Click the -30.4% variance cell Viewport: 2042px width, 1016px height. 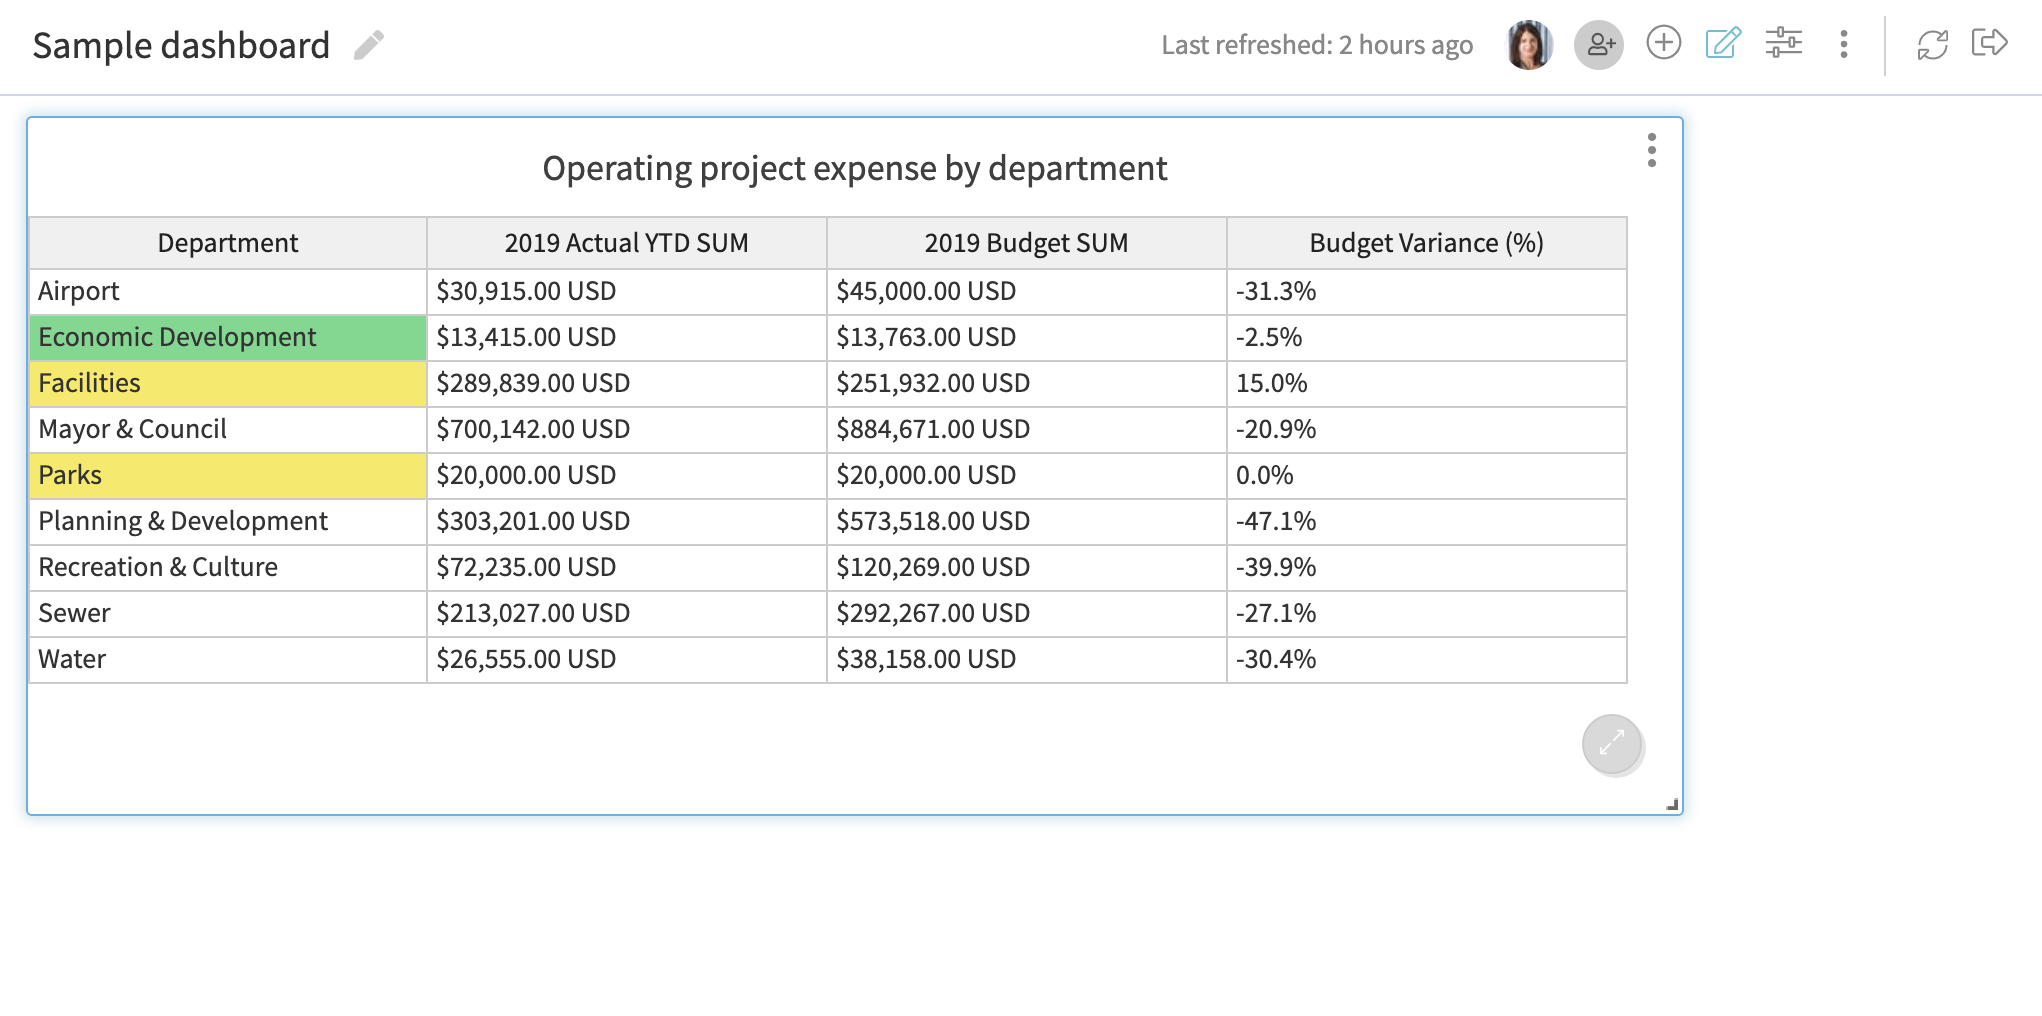[1427, 659]
